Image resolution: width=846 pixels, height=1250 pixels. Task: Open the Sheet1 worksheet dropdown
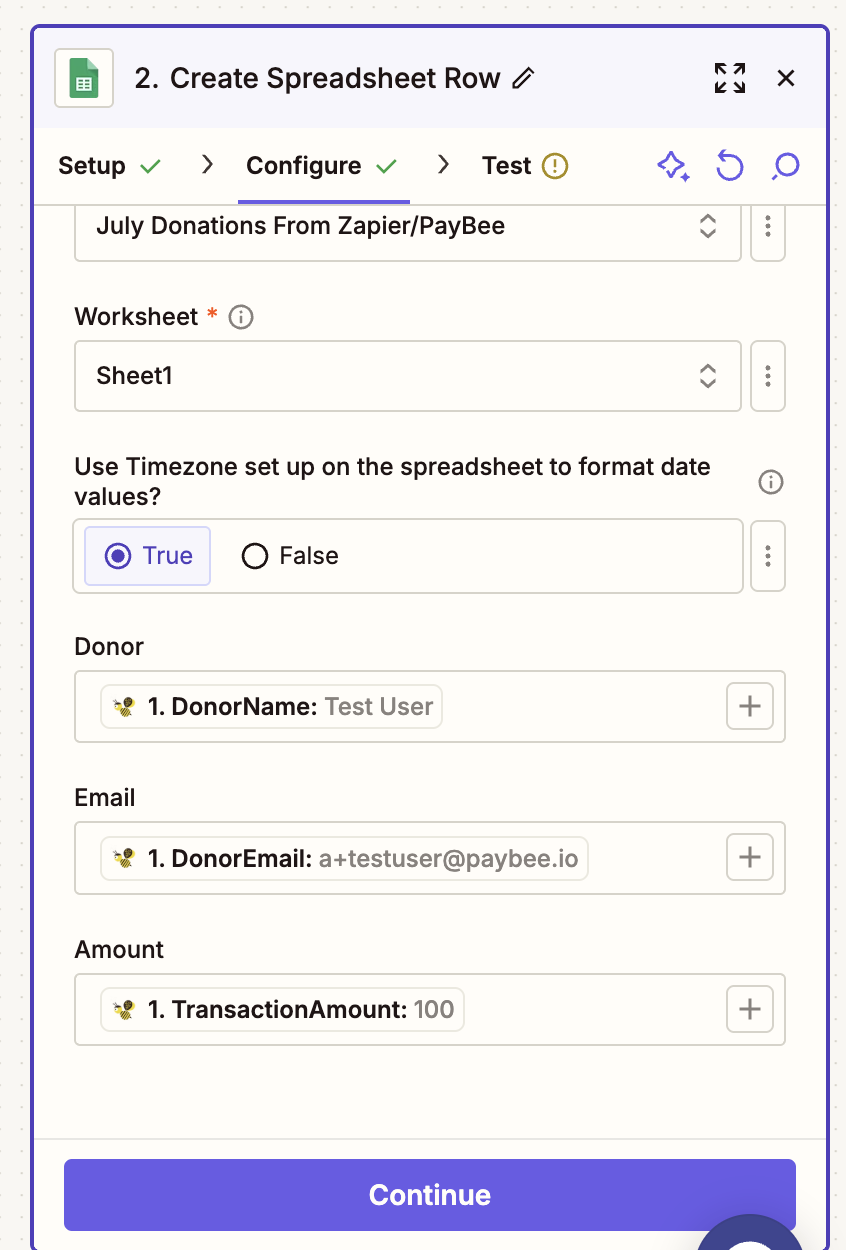[407, 376]
